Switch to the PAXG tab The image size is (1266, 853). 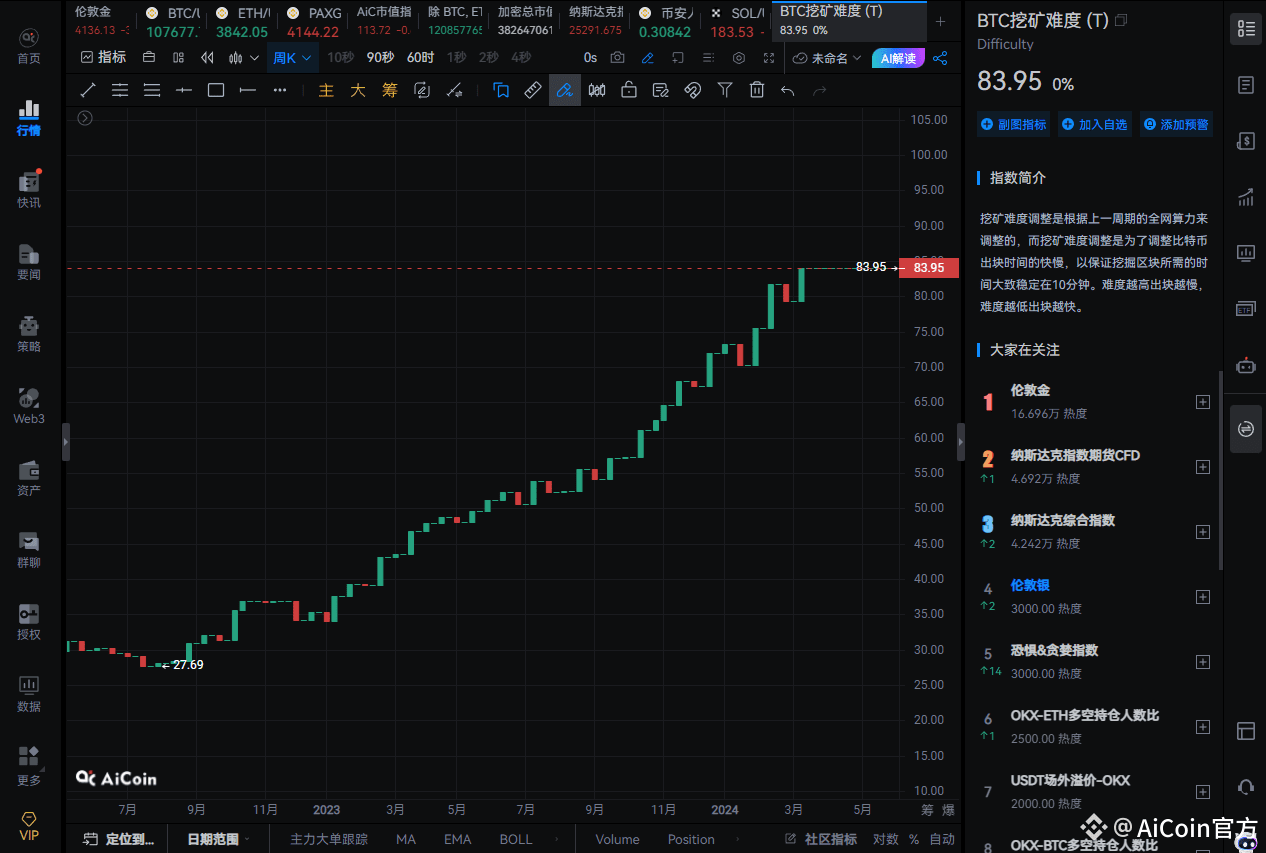pos(313,20)
